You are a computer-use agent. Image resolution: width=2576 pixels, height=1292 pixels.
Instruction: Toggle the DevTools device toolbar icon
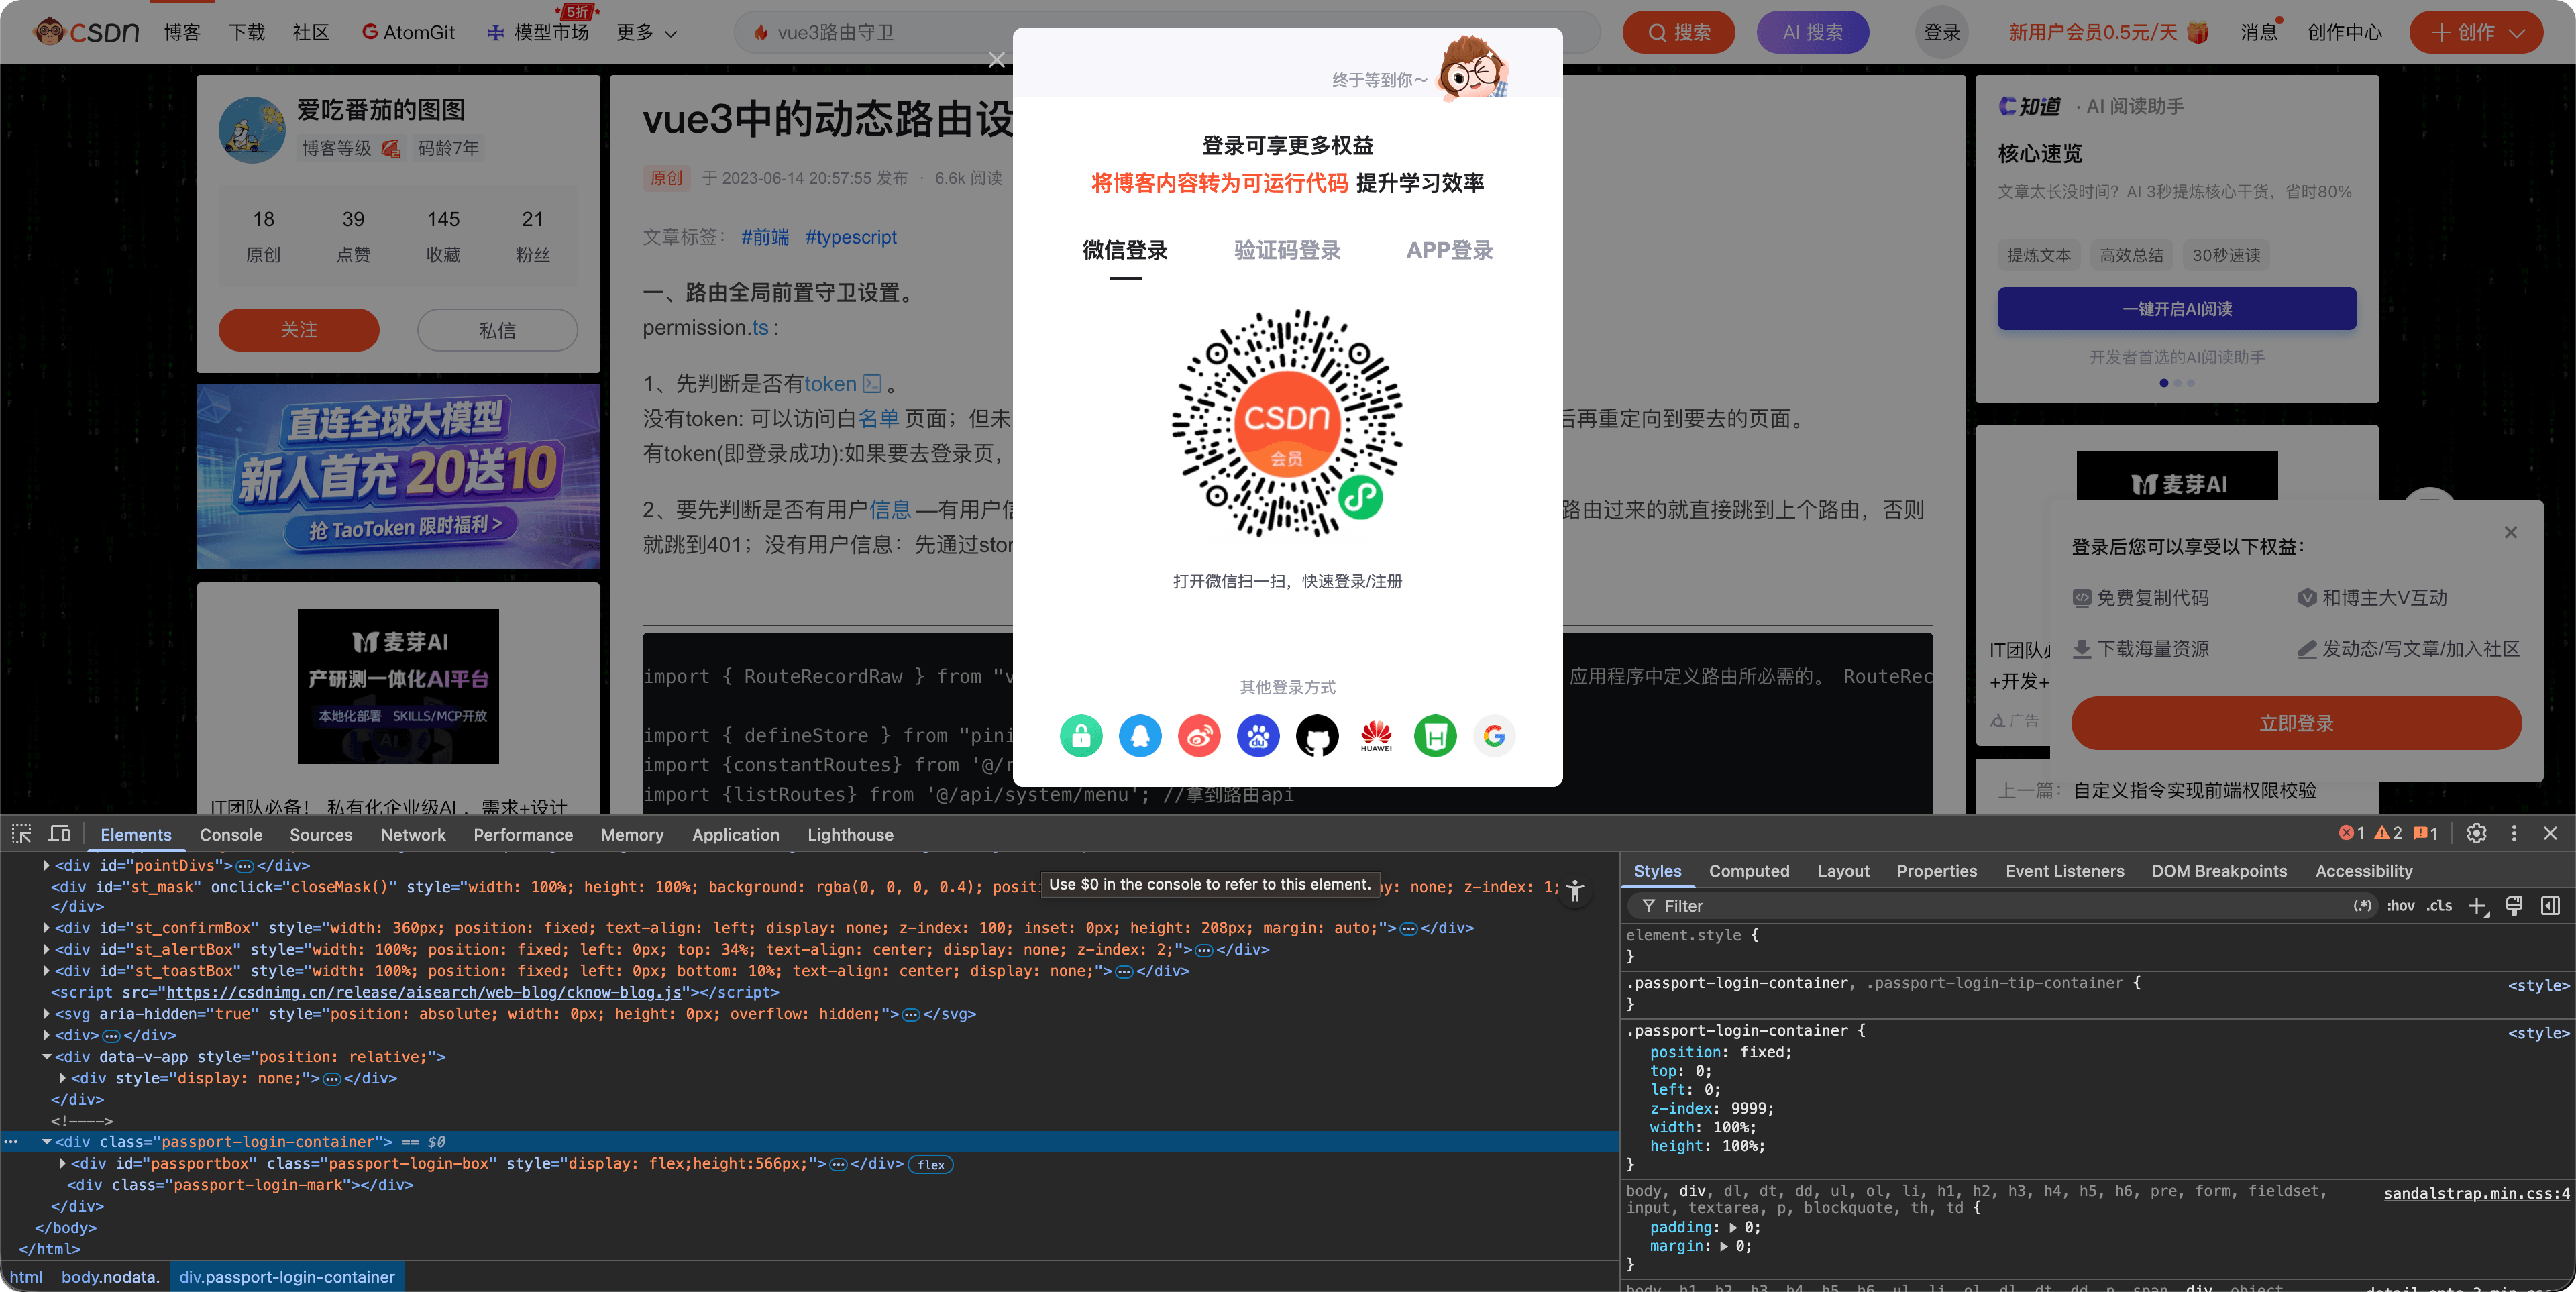60,834
